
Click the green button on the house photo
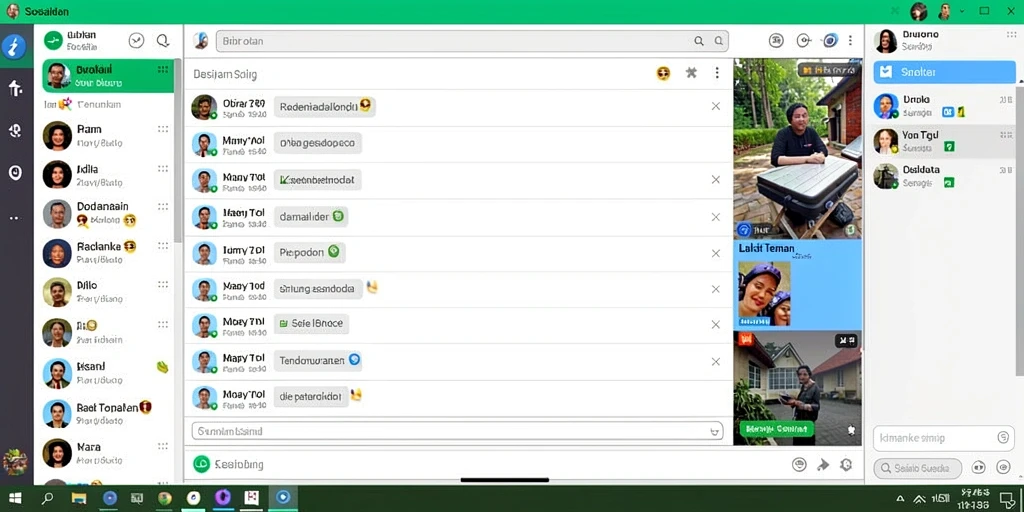776,429
